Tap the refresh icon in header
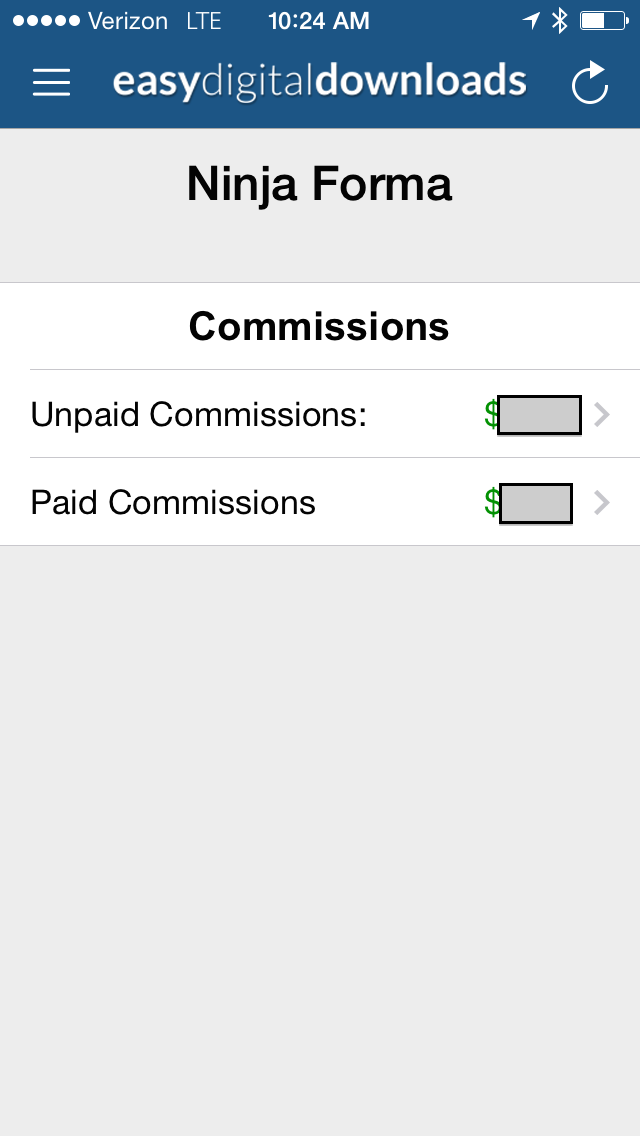Screen dimensions: 640x1136 coord(590,83)
